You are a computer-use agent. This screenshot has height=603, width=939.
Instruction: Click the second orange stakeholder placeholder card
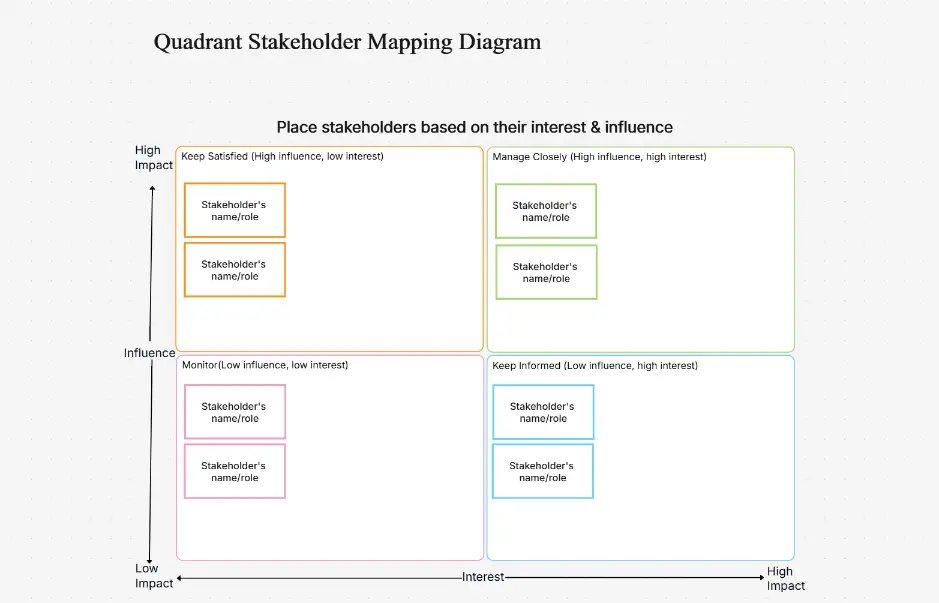234,269
